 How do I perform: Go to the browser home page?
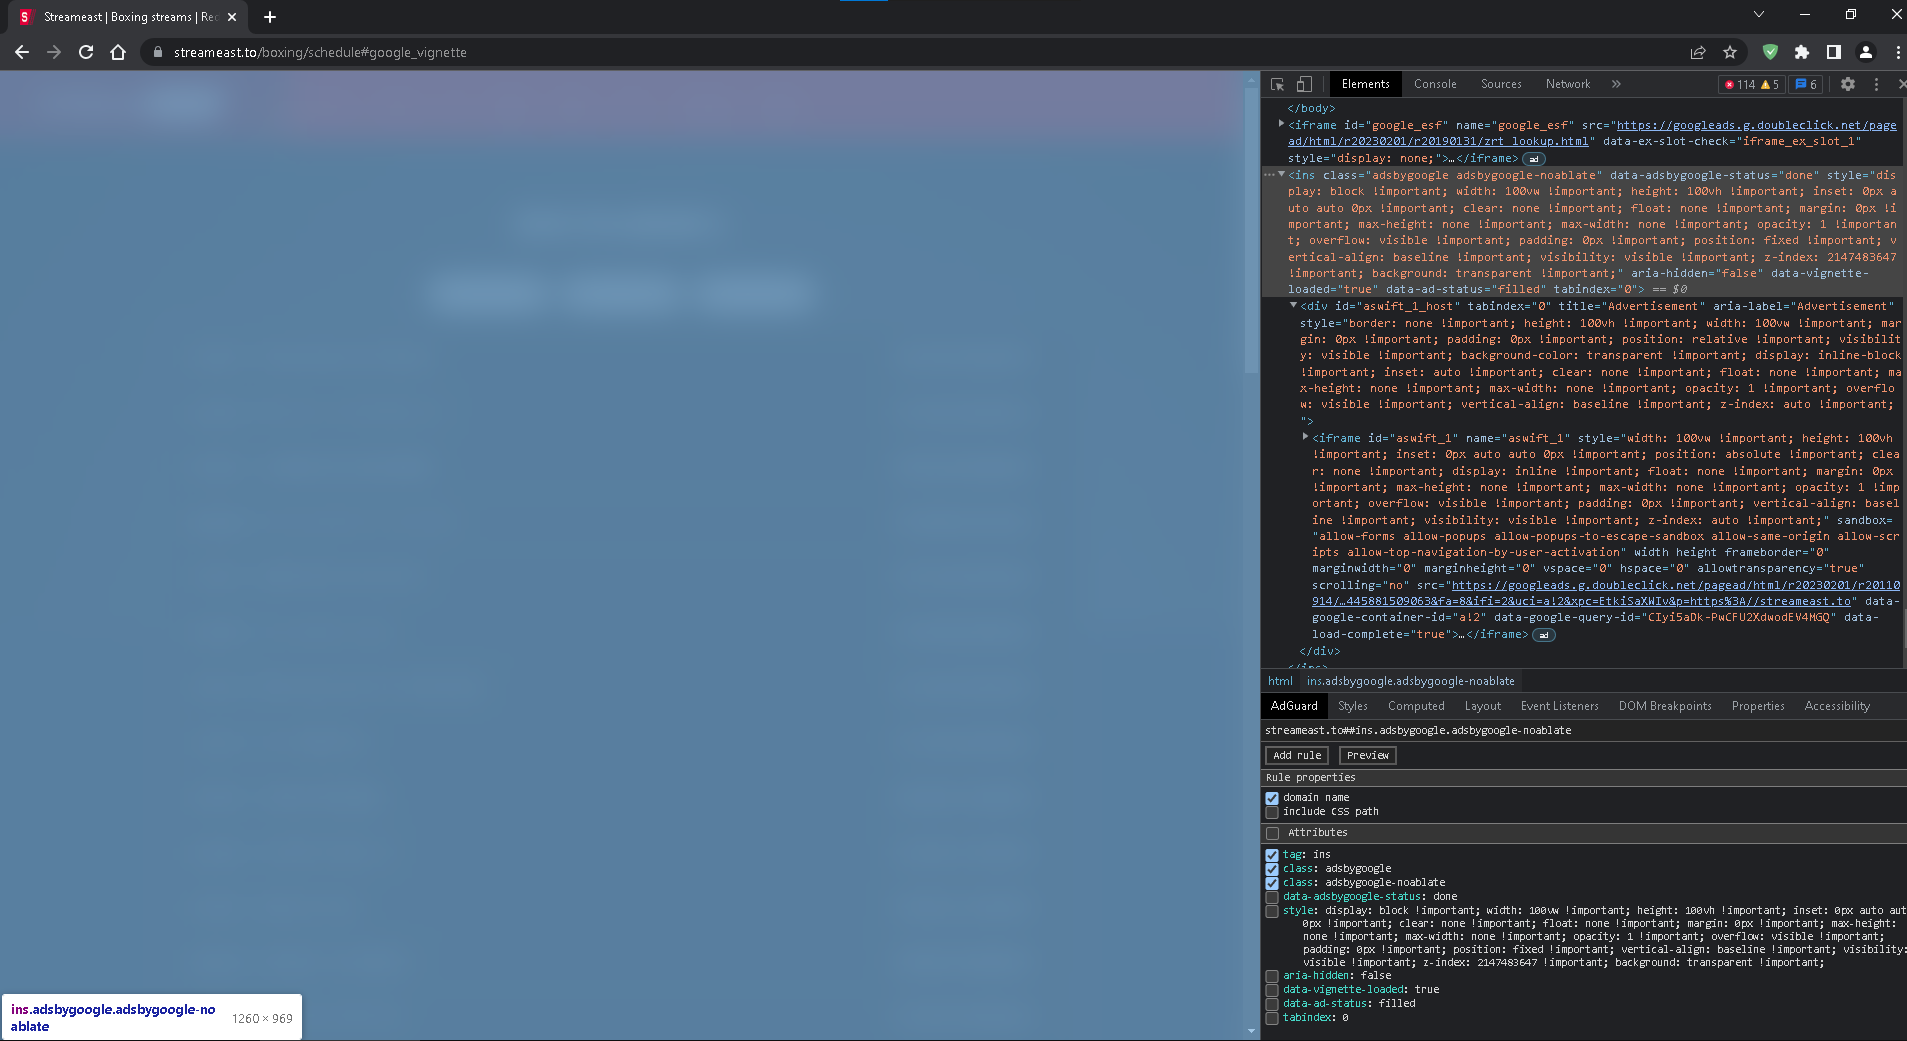click(x=118, y=52)
